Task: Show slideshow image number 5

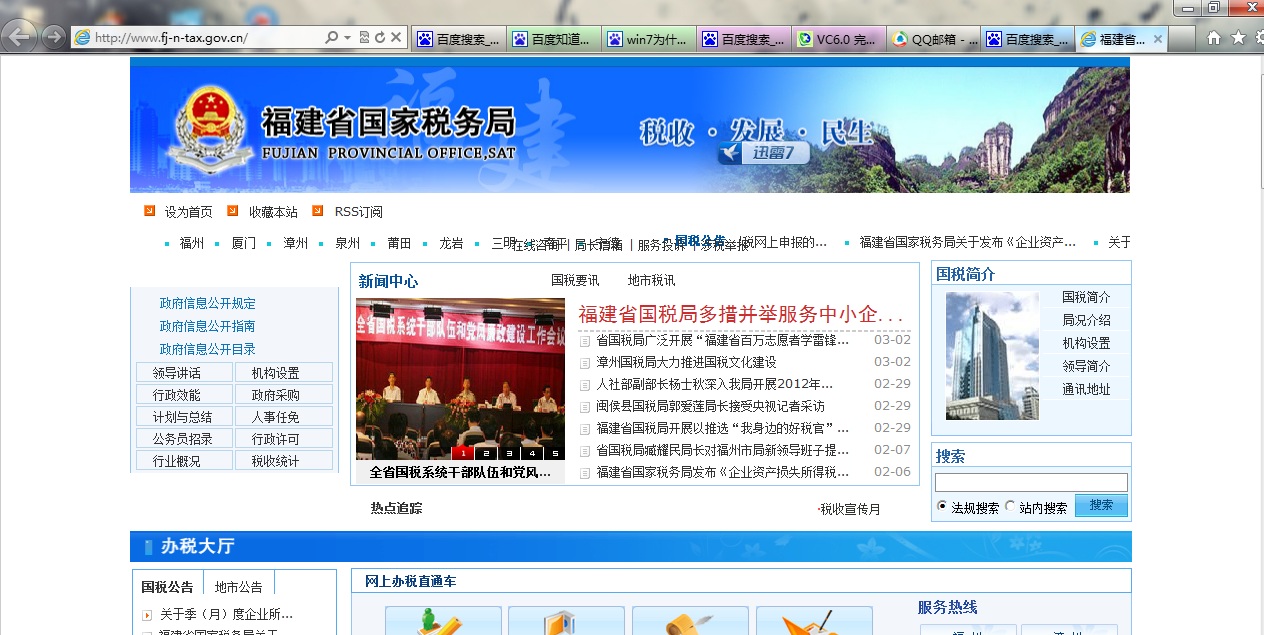Action: (x=555, y=453)
